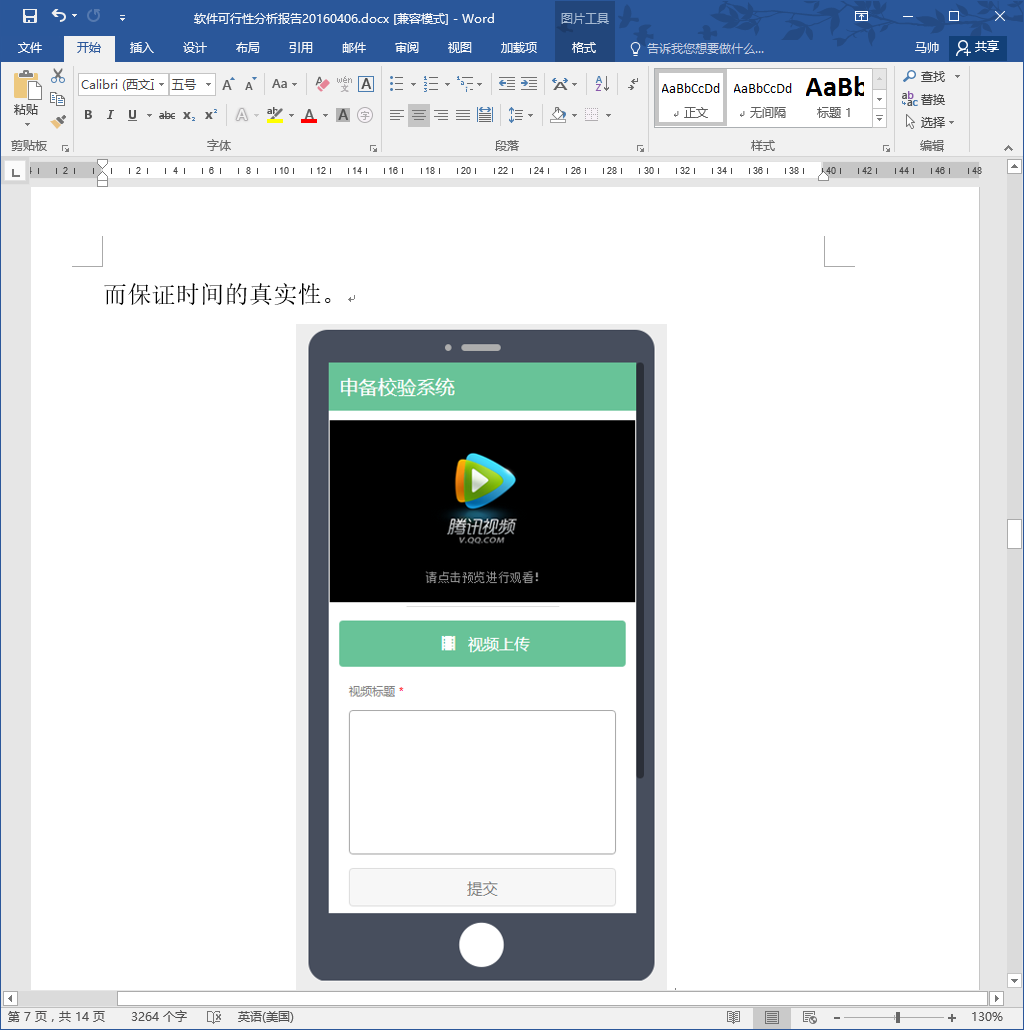Screen dimensions: 1024x1030
Task: Toggle superscript formatting
Action: click(x=210, y=116)
